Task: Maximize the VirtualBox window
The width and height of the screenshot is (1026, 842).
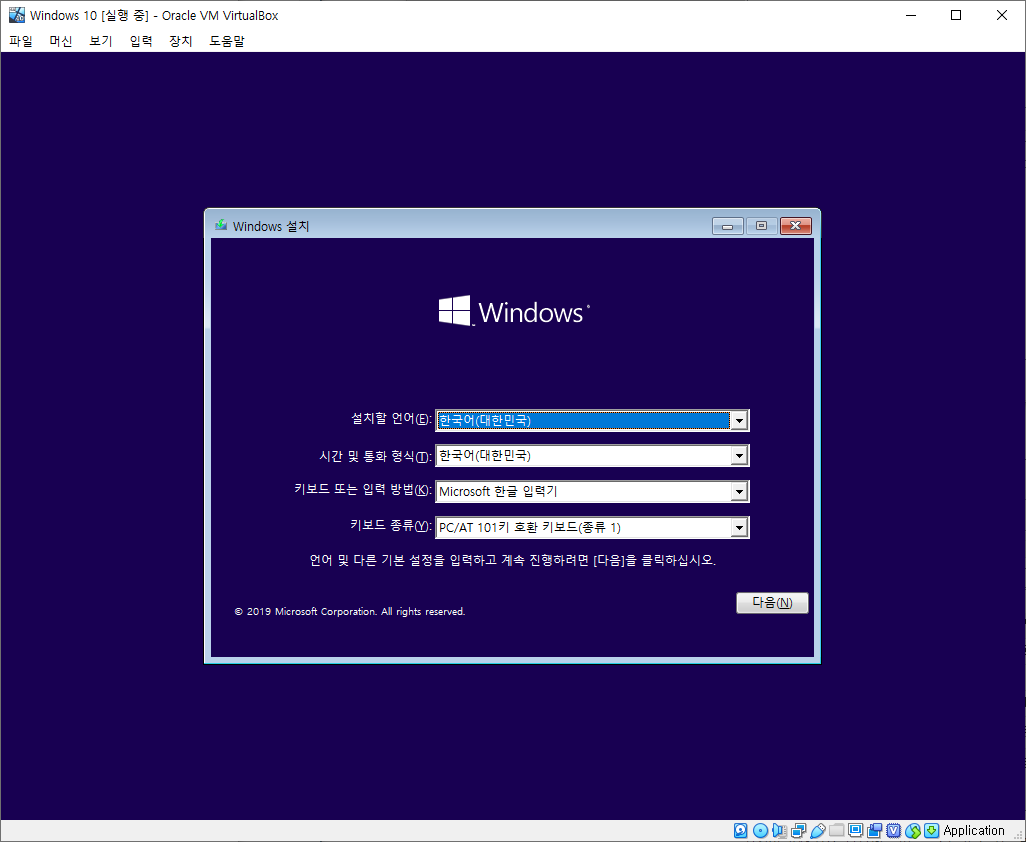Action: [956, 15]
